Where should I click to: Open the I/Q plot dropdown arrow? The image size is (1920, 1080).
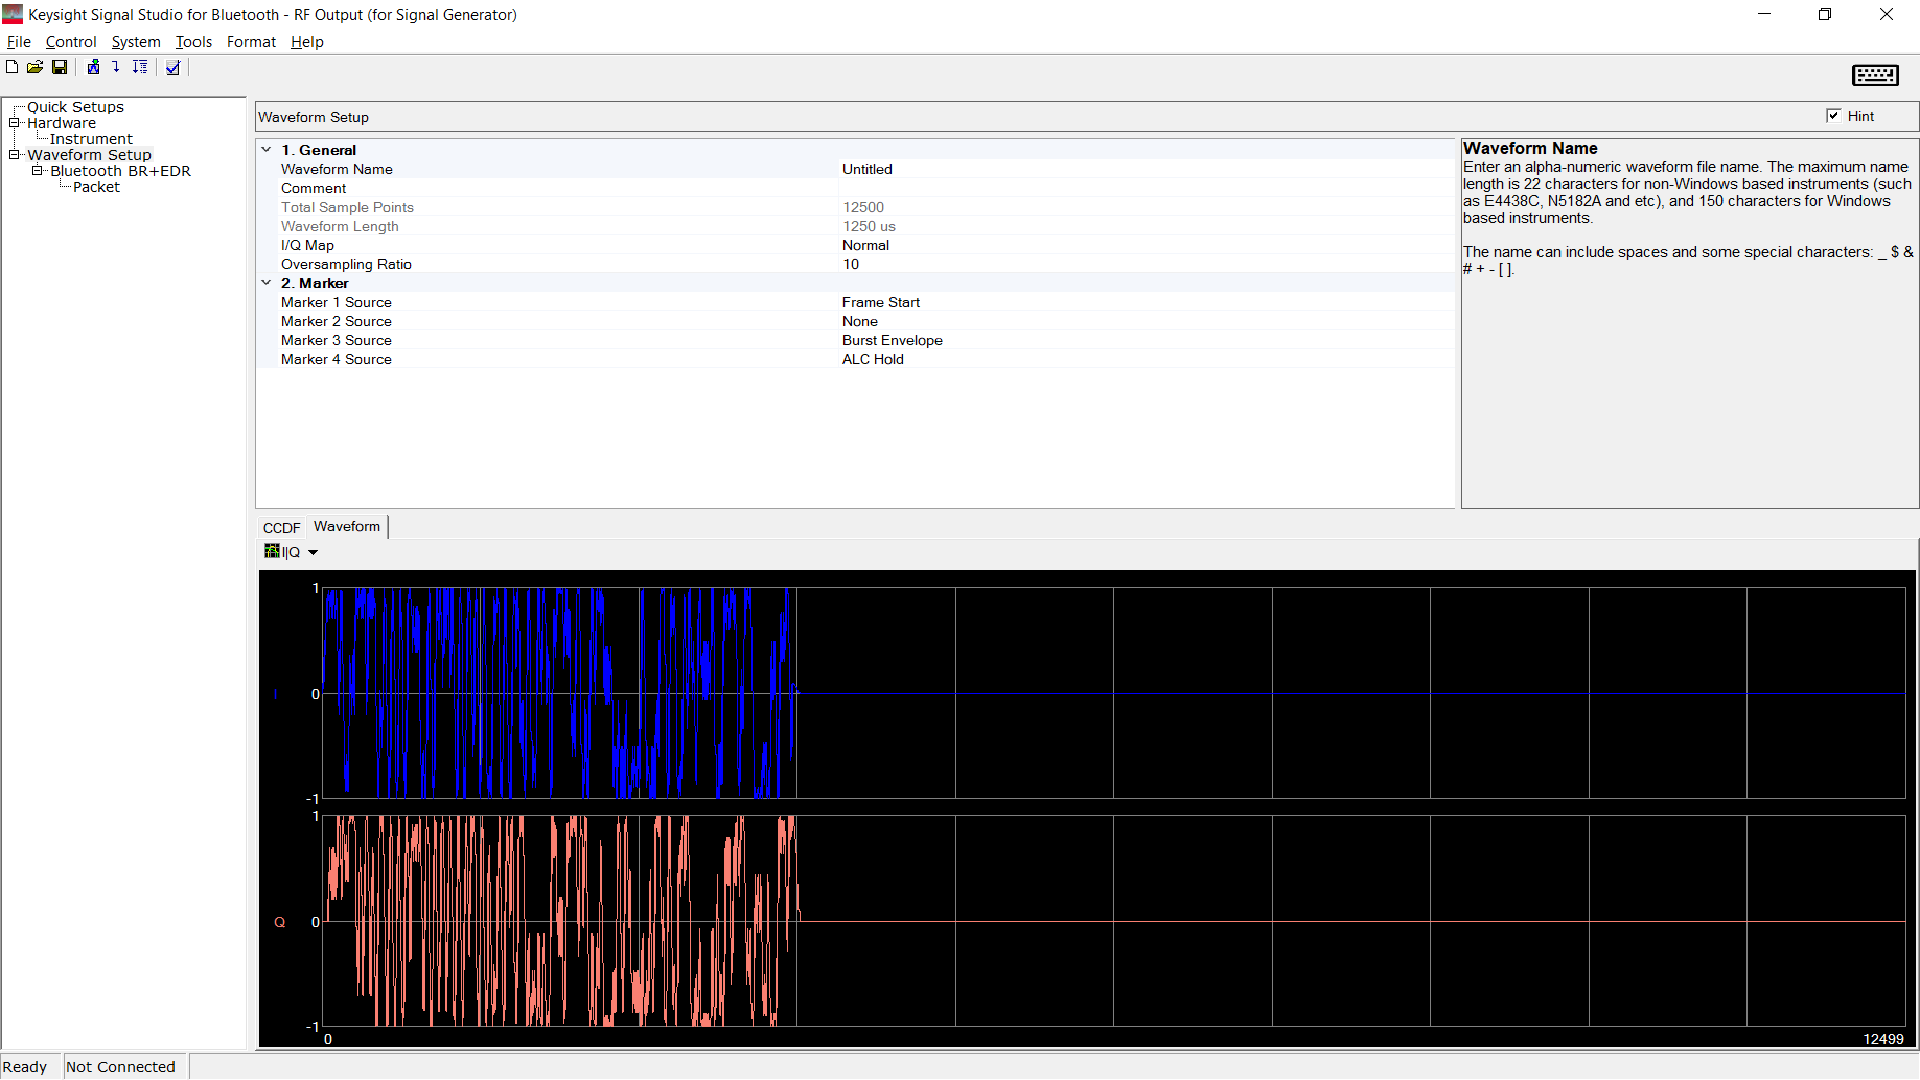tap(313, 552)
